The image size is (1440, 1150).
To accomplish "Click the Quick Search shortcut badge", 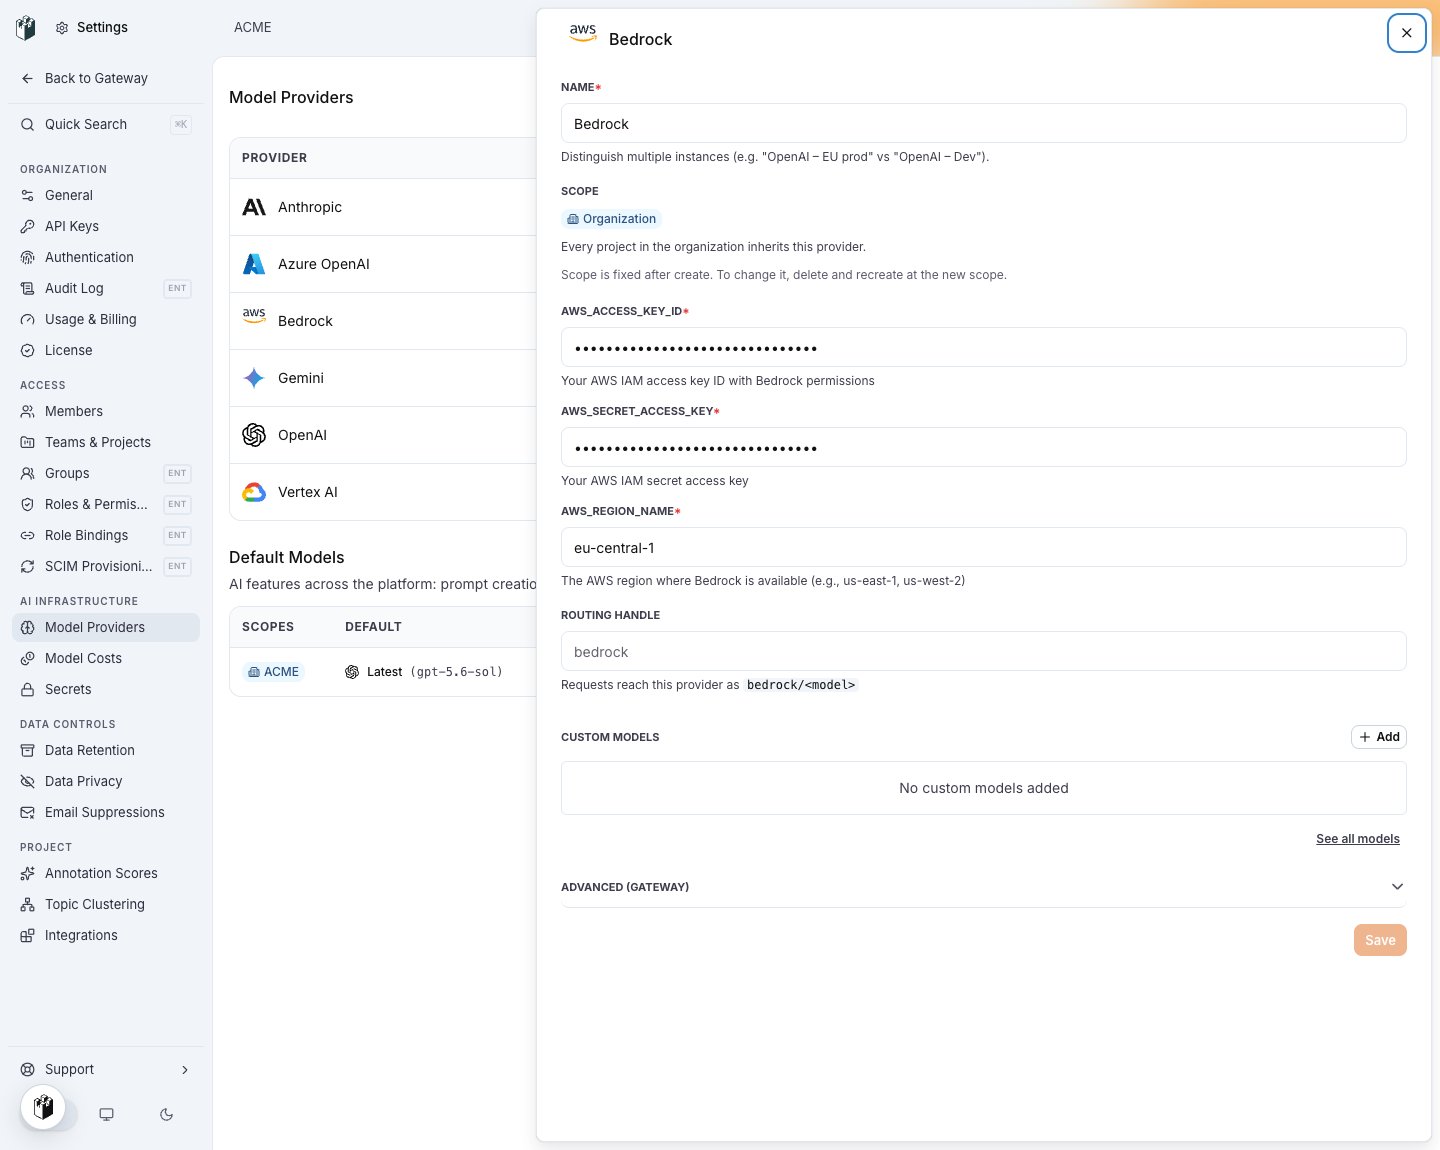I will coord(181,125).
